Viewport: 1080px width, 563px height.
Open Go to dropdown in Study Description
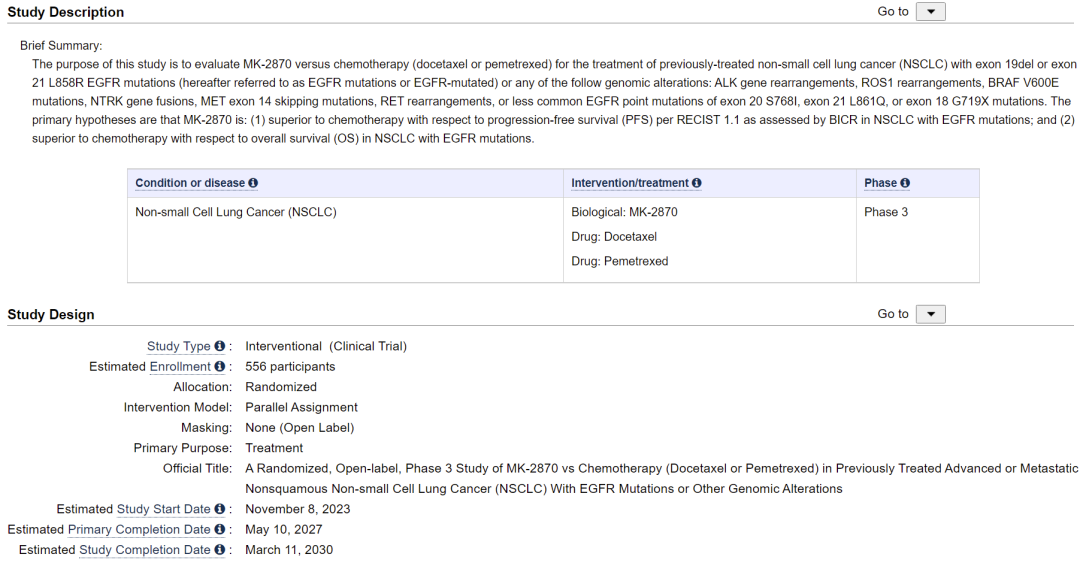pyautogui.click(x=930, y=12)
